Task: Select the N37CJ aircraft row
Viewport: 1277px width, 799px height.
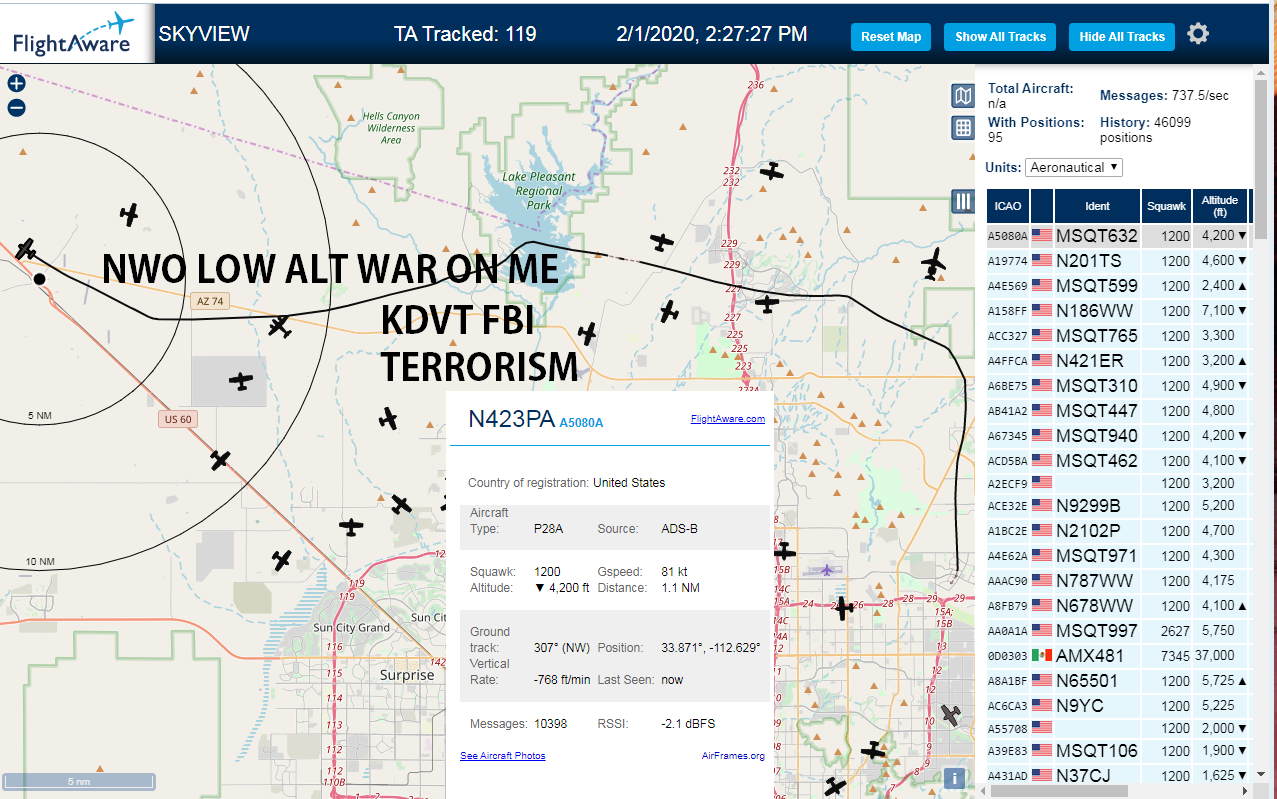Action: coord(1118,776)
